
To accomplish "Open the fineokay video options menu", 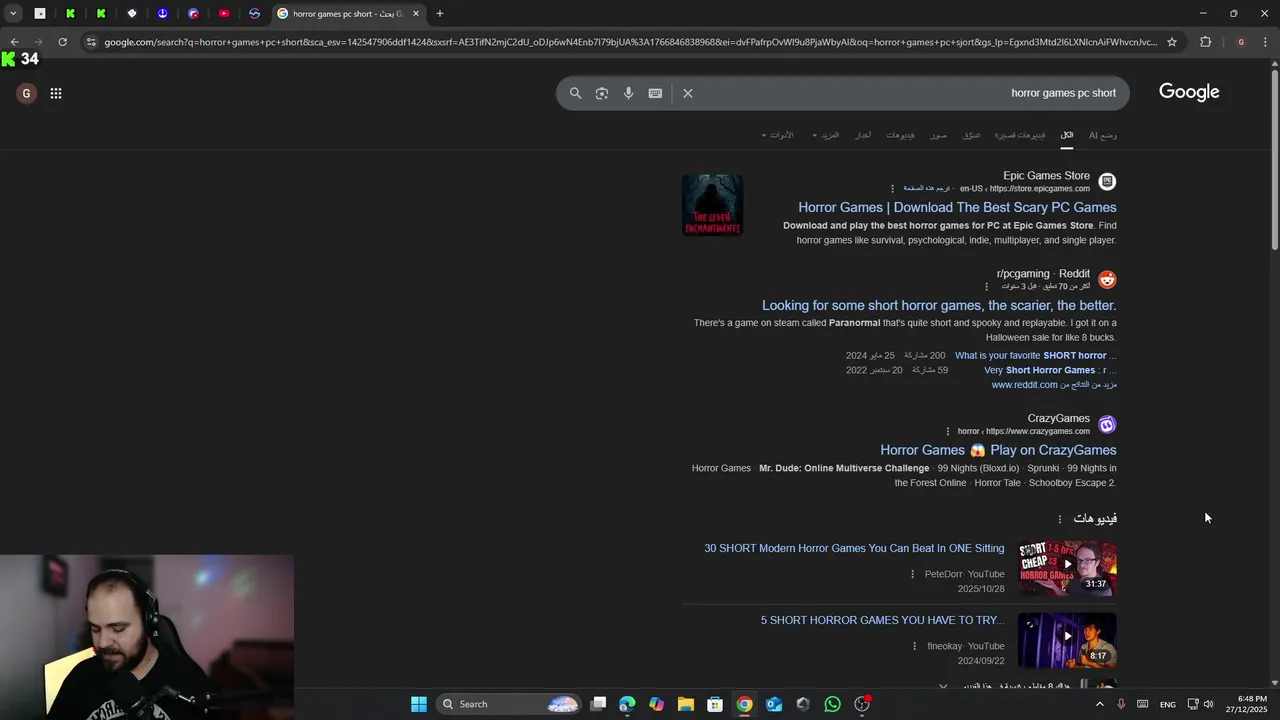I will [x=914, y=646].
